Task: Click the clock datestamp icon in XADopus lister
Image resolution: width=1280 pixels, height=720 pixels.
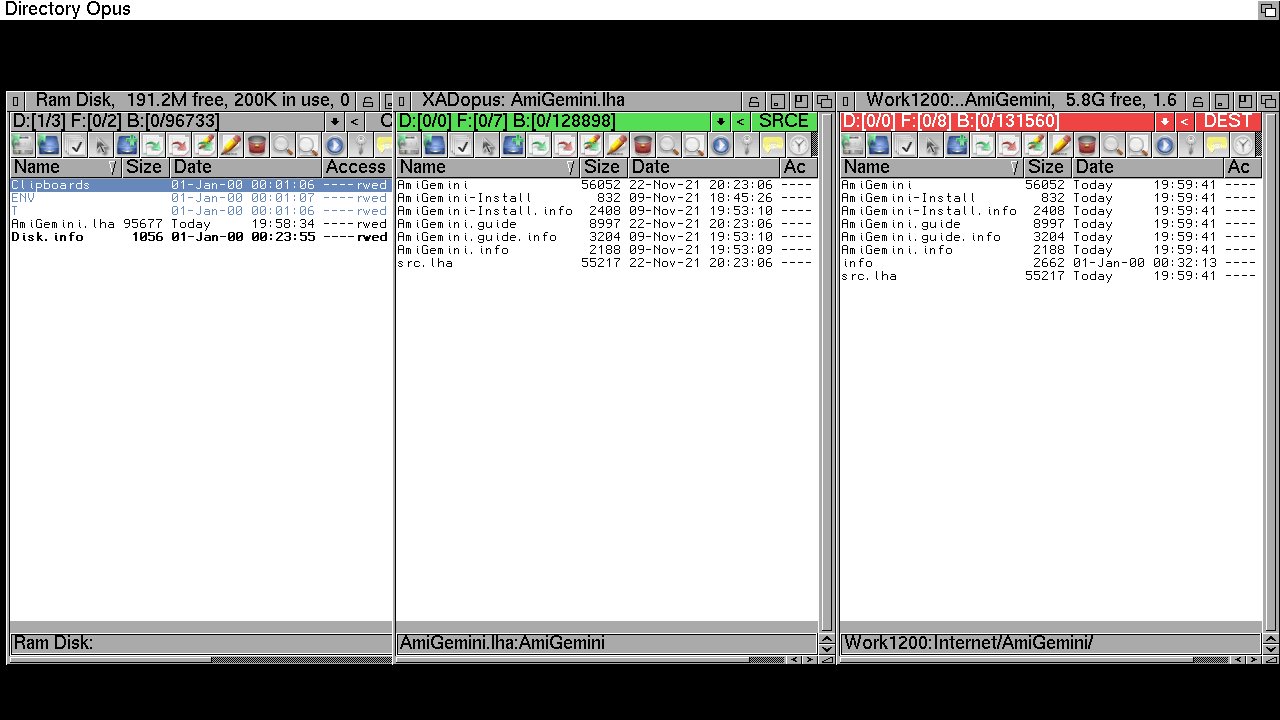Action: pyautogui.click(x=799, y=145)
